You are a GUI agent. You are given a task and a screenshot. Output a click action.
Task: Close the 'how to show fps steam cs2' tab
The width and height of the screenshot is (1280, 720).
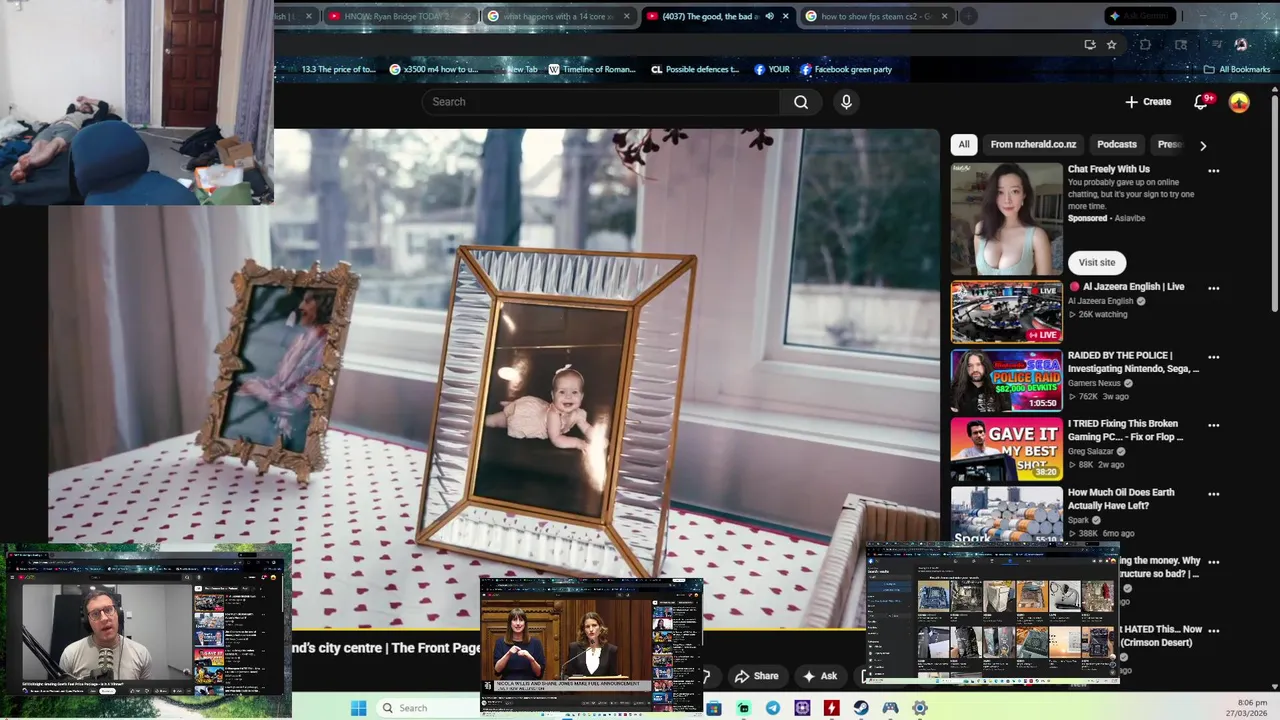tap(944, 16)
